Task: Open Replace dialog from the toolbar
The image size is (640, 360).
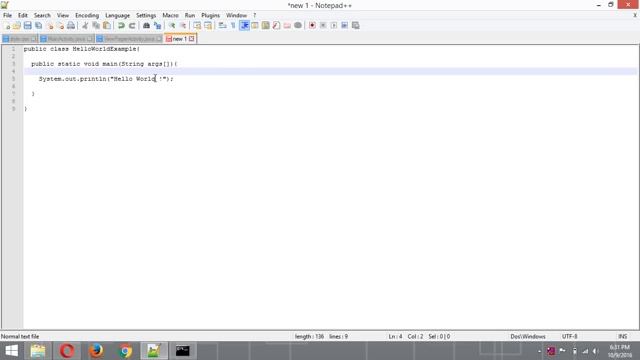Action: pos(157,26)
